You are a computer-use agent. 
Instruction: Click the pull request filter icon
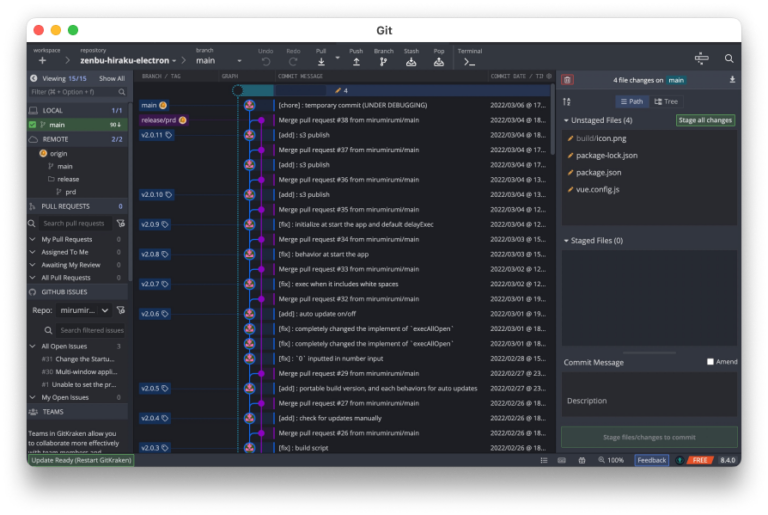coord(120,223)
